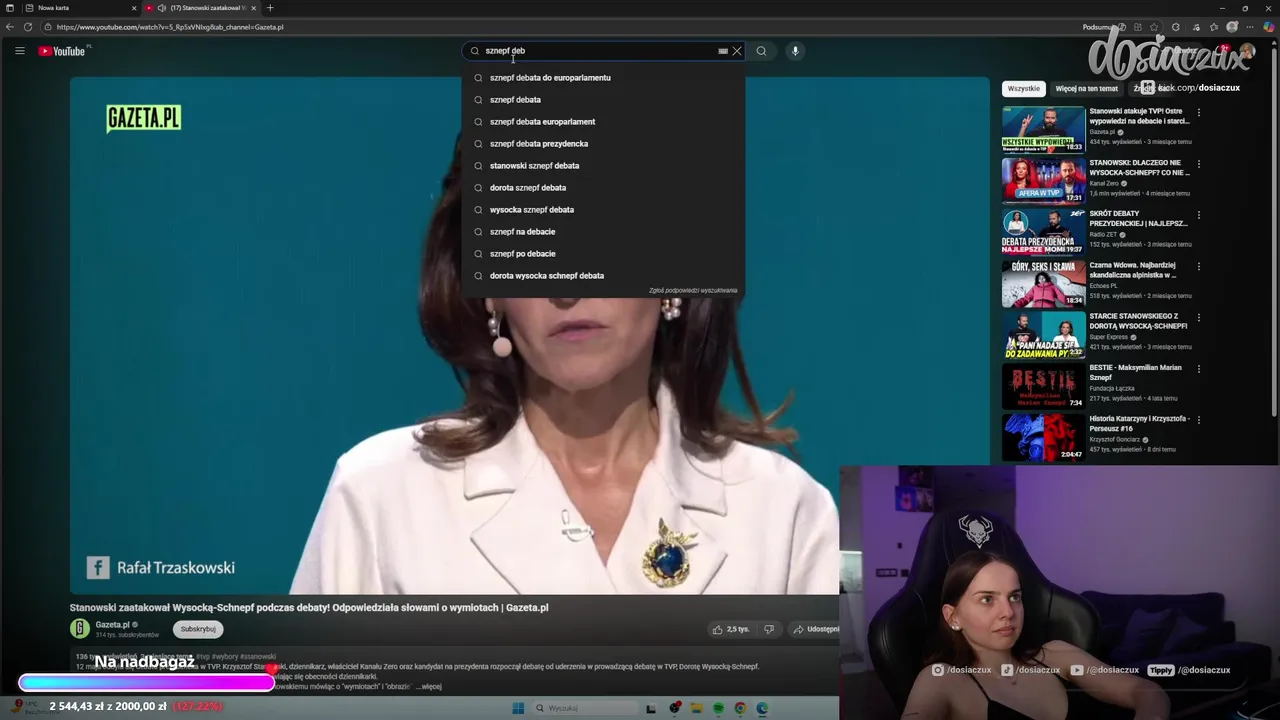Image resolution: width=1280 pixels, height=720 pixels.
Task: Click 'Zgłoś podpowiedzi wyszukiwania' link
Action: (693, 291)
